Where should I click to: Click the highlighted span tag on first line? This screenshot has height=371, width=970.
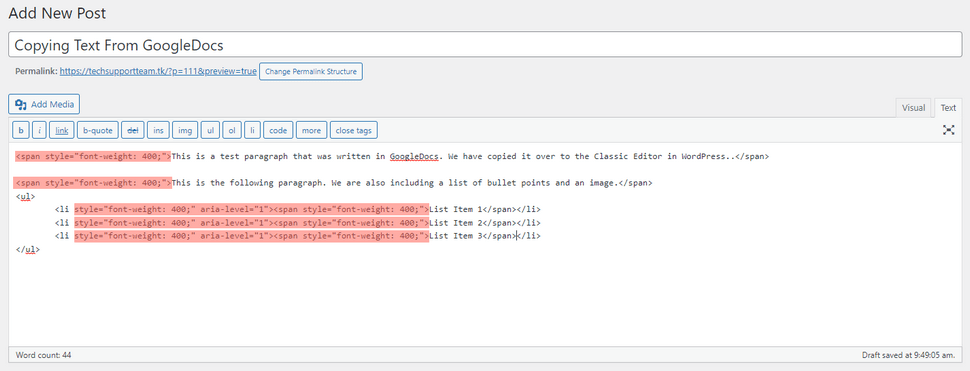(x=93, y=156)
